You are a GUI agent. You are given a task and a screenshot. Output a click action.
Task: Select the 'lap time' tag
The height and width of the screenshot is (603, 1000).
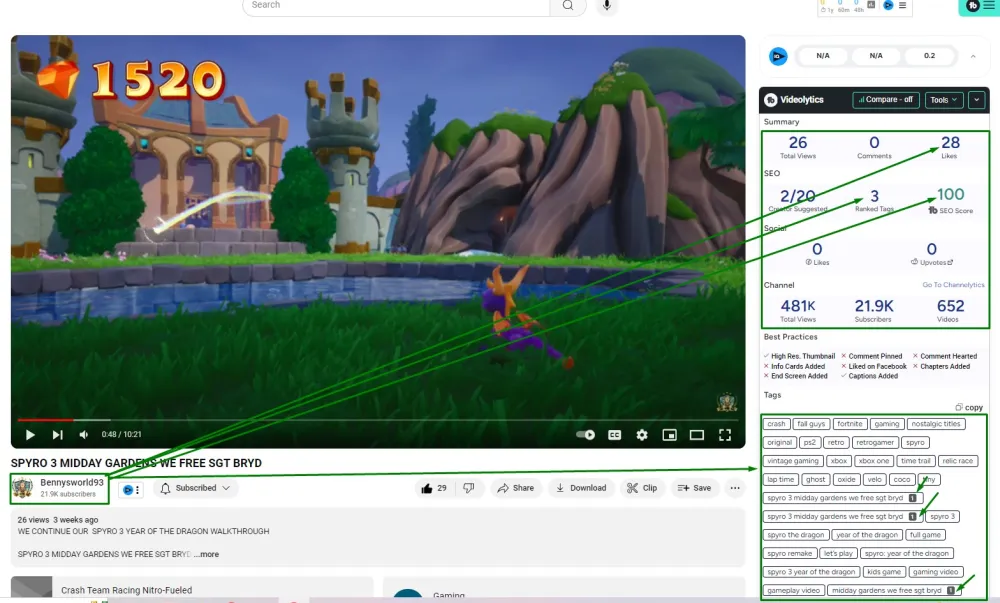(781, 479)
